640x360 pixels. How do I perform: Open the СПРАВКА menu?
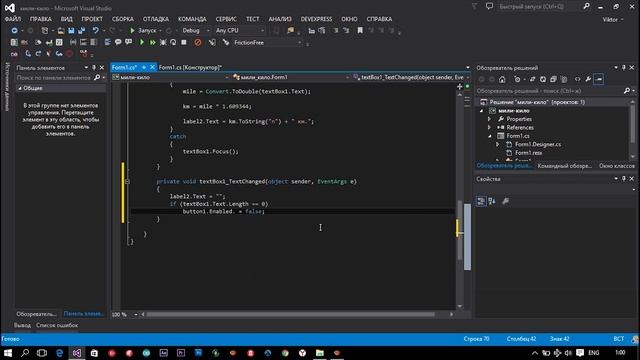pos(379,19)
